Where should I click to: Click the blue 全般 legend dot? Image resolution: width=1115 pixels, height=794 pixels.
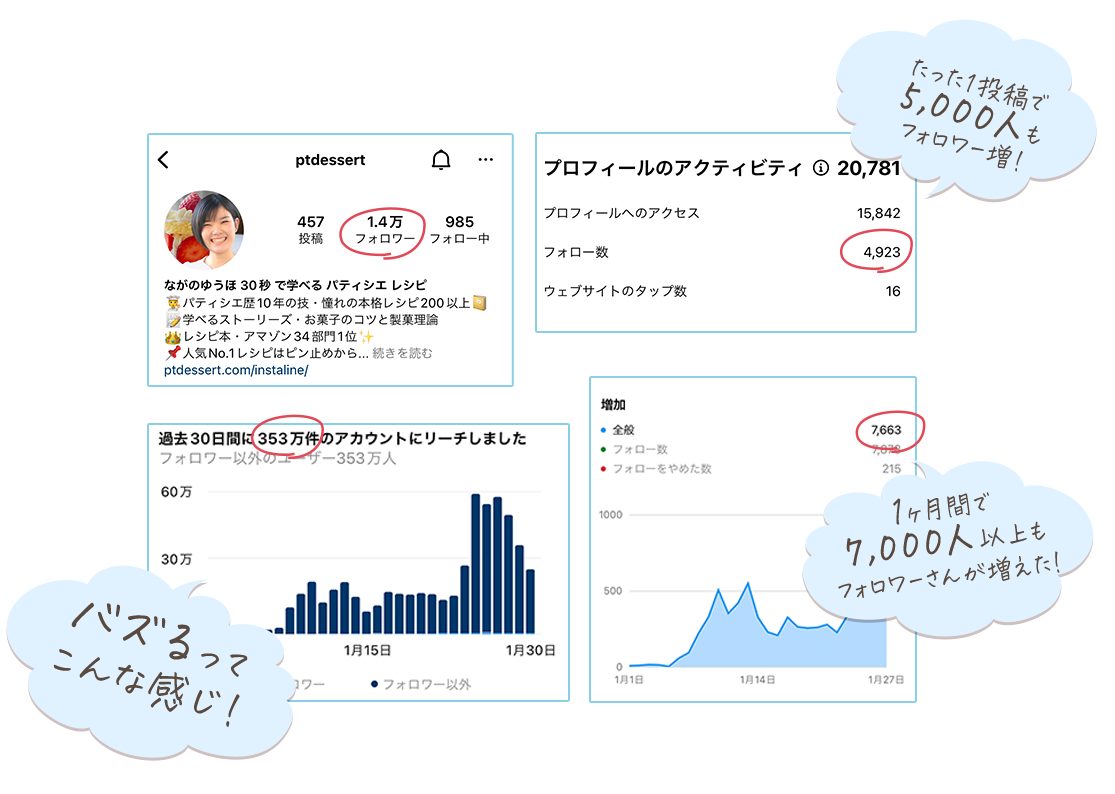click(604, 430)
